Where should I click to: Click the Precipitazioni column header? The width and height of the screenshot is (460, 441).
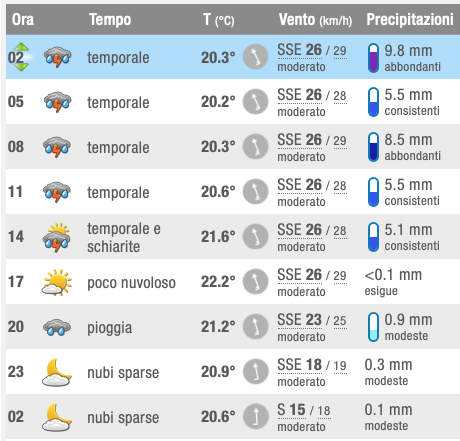tap(410, 19)
